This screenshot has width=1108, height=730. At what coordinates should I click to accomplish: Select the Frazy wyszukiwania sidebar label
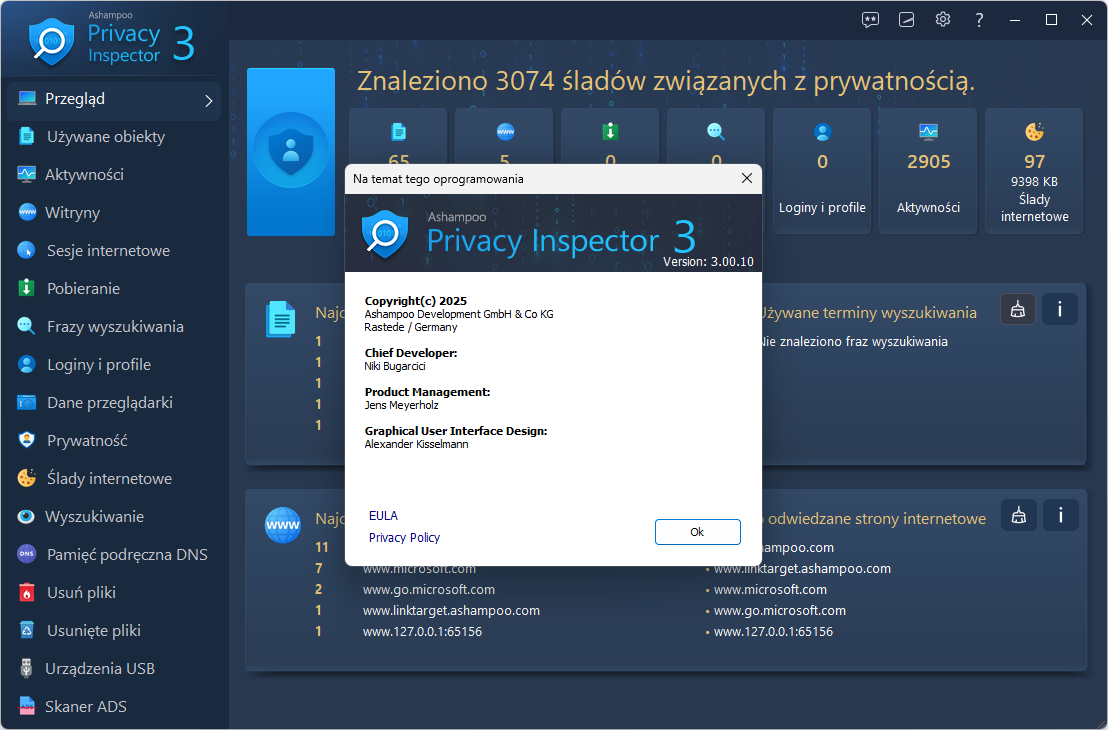pos(115,326)
